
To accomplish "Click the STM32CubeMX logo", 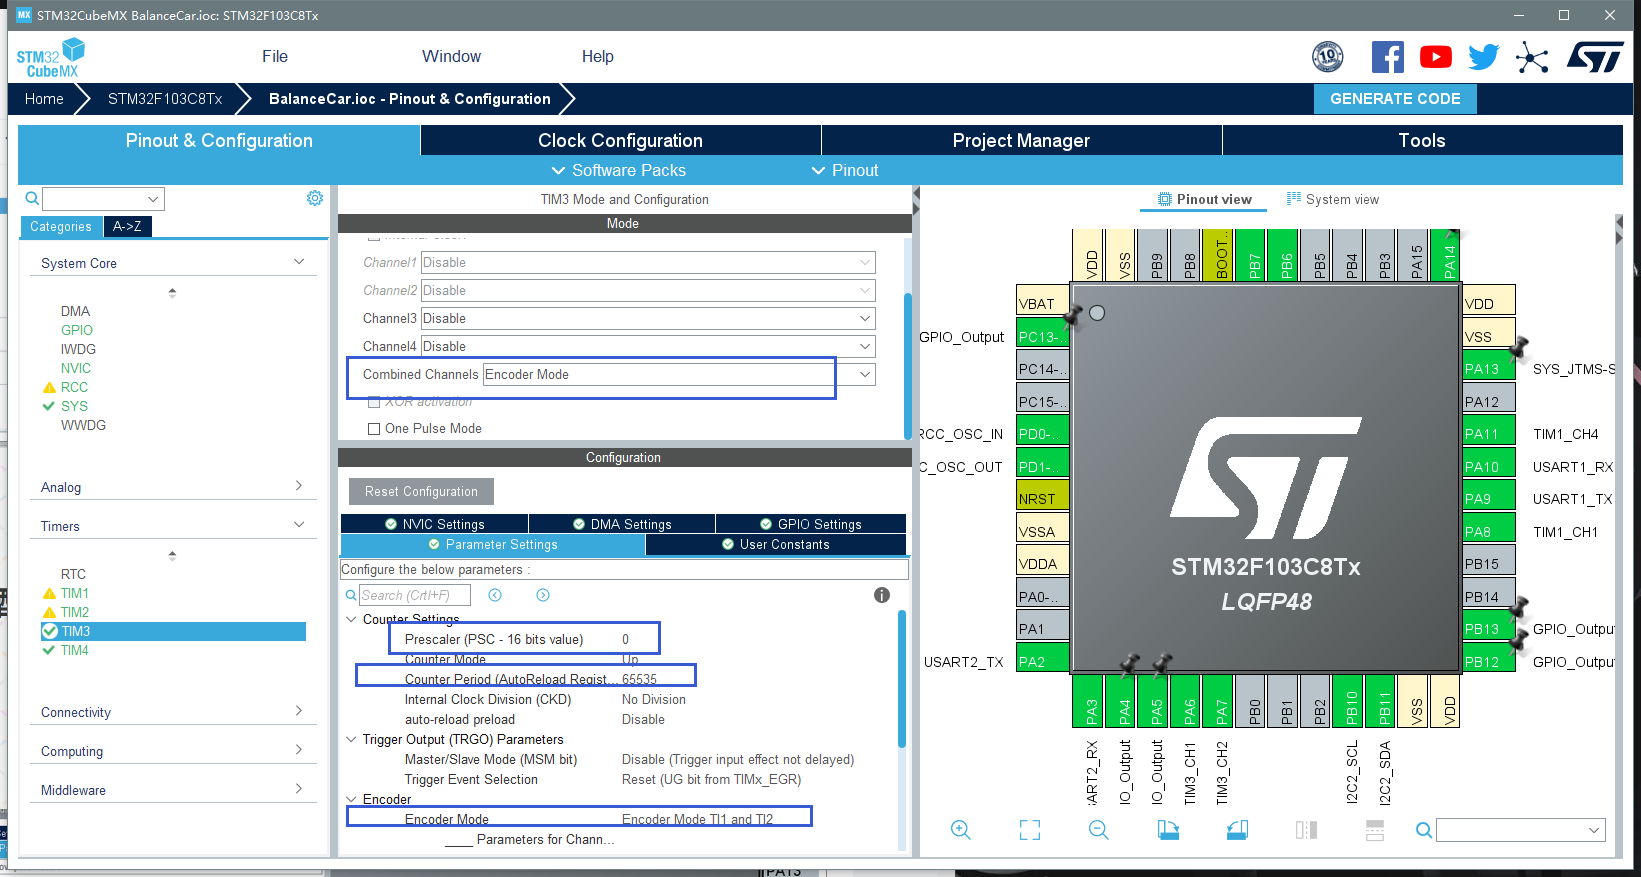I will click(x=50, y=58).
